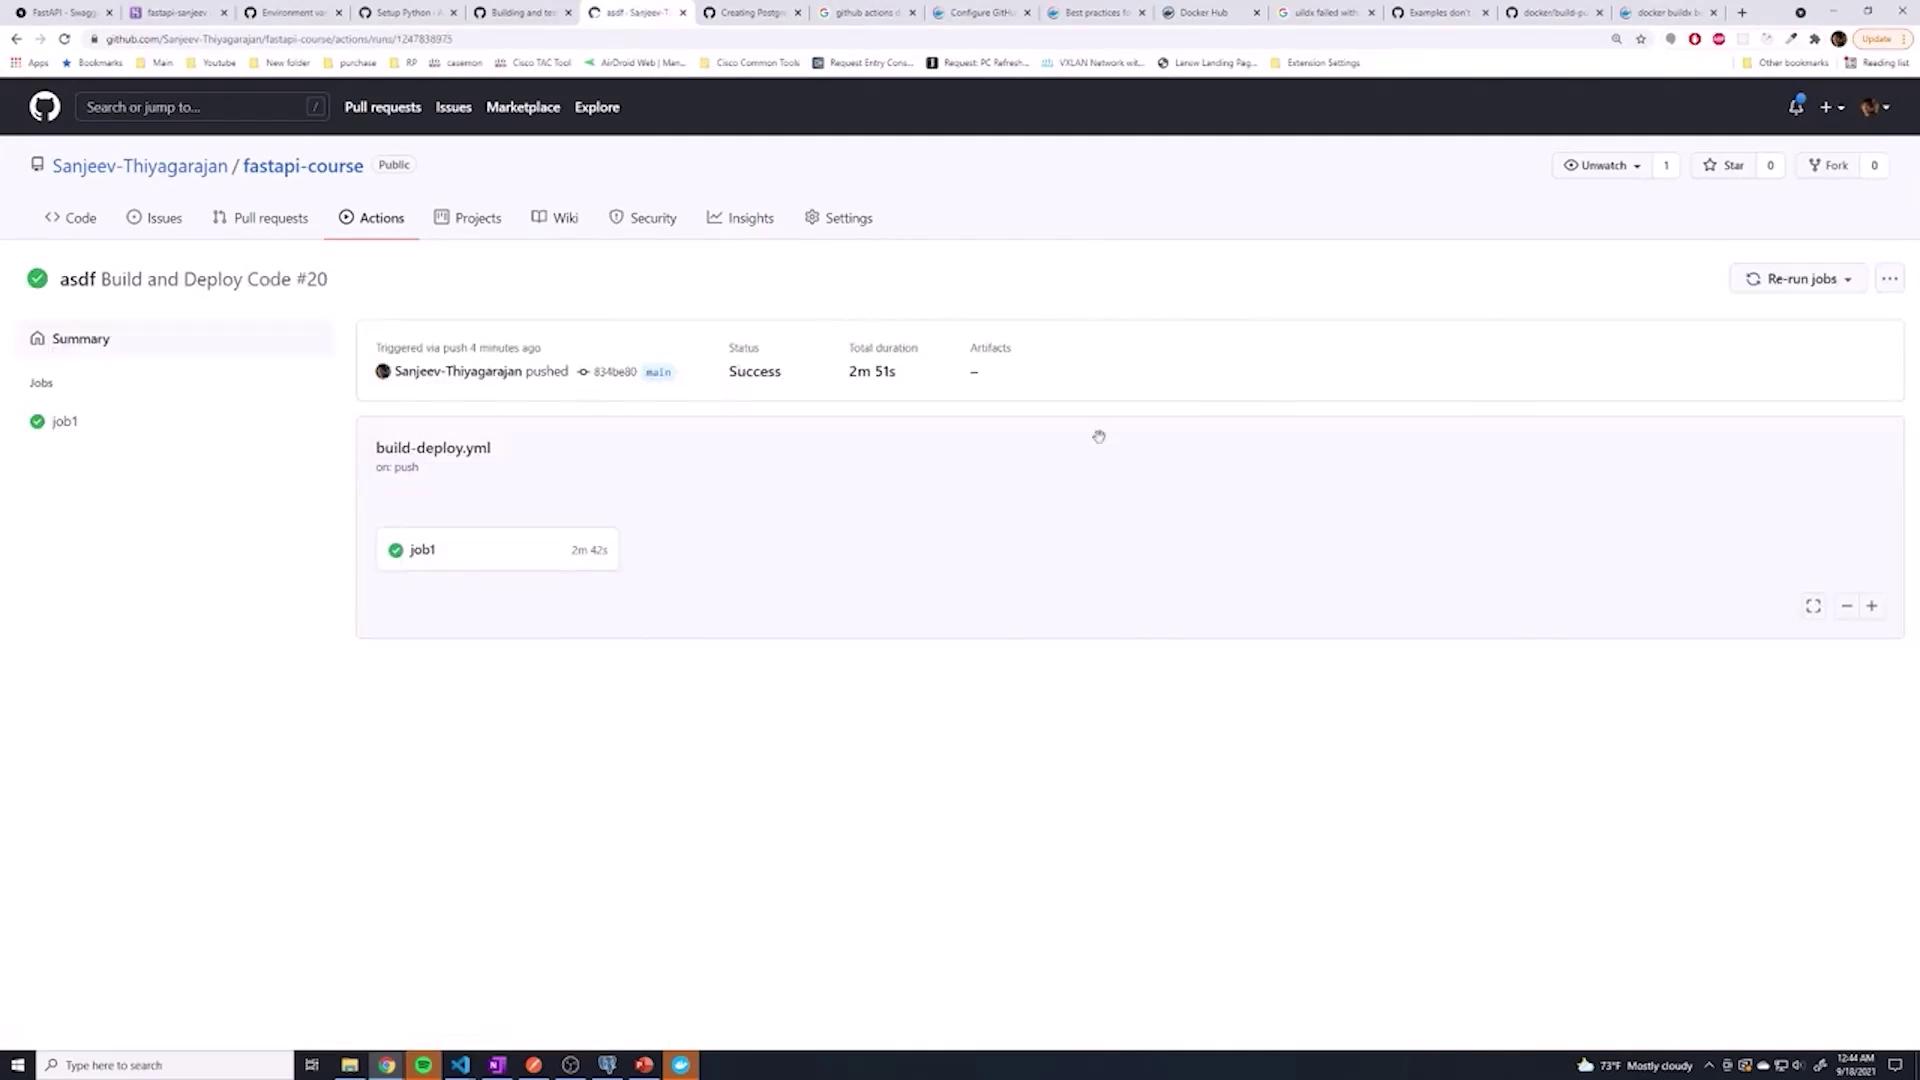Open File Explorer from taskbar

coord(349,1065)
